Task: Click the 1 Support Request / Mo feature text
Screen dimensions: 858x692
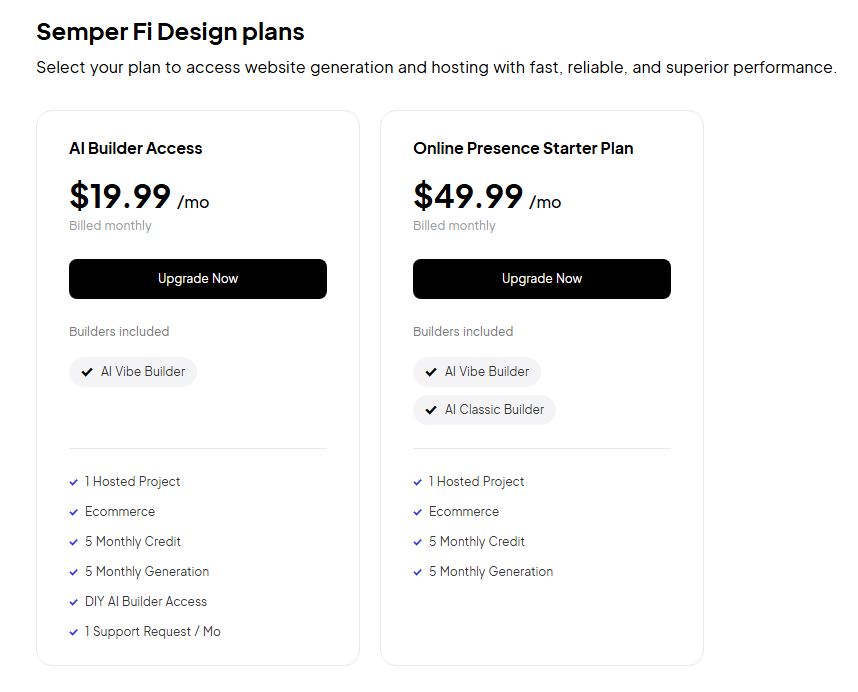Action: 153,632
